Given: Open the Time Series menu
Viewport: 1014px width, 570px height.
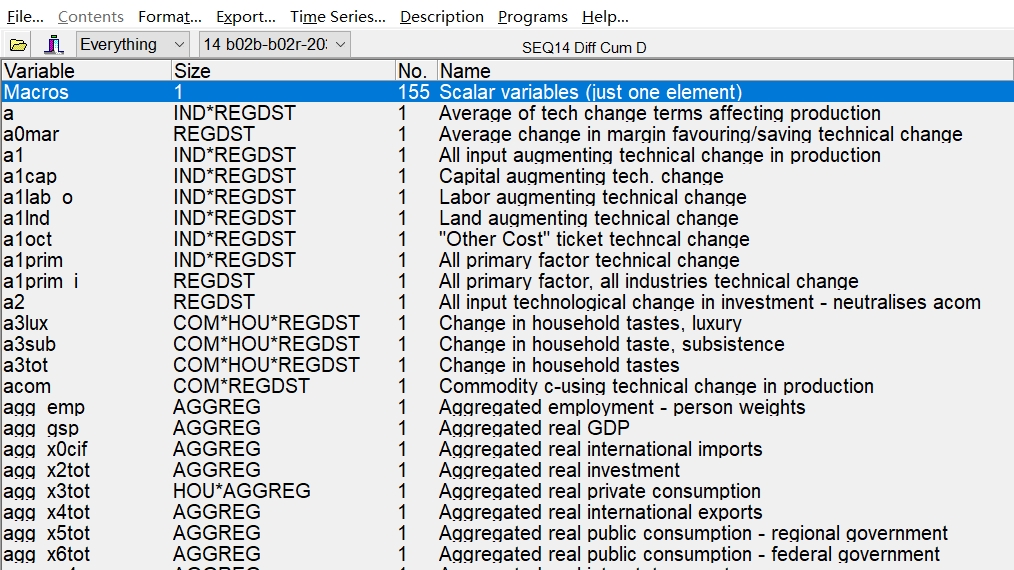Looking at the screenshot, I should click(x=337, y=17).
